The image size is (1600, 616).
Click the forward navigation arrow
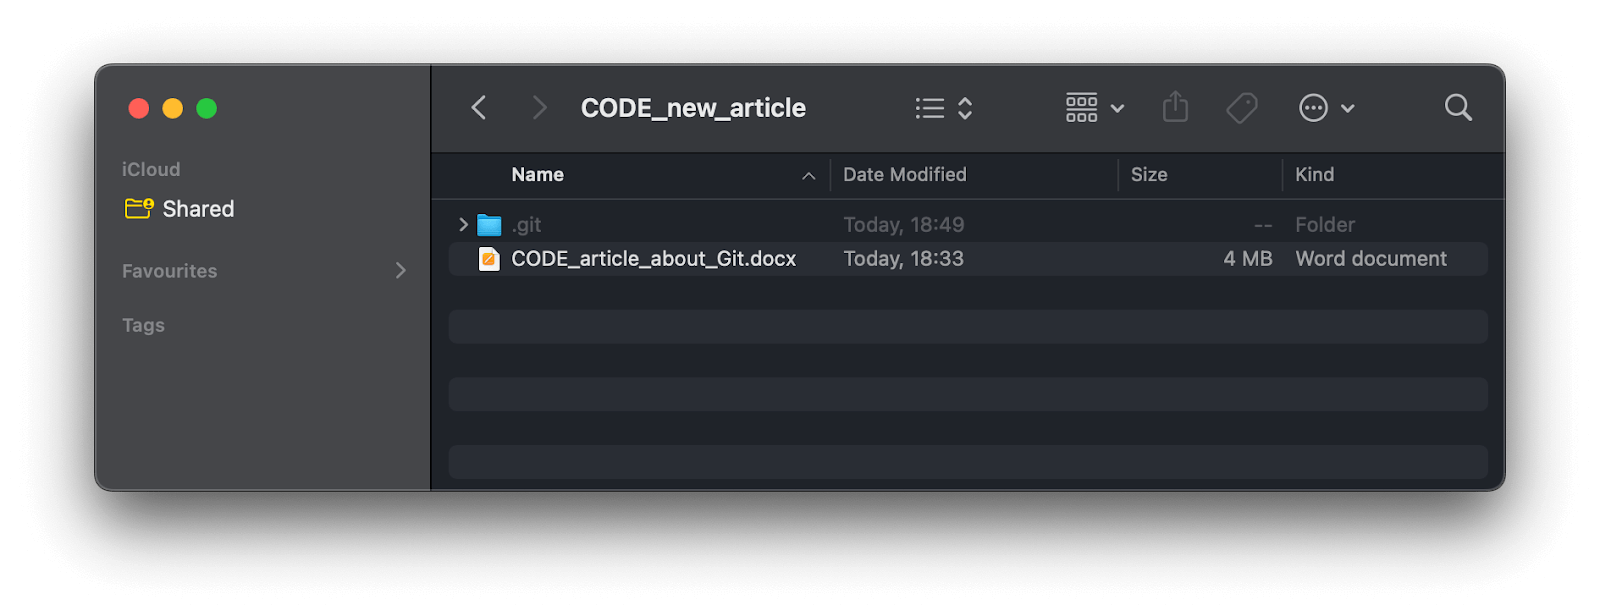coord(540,108)
